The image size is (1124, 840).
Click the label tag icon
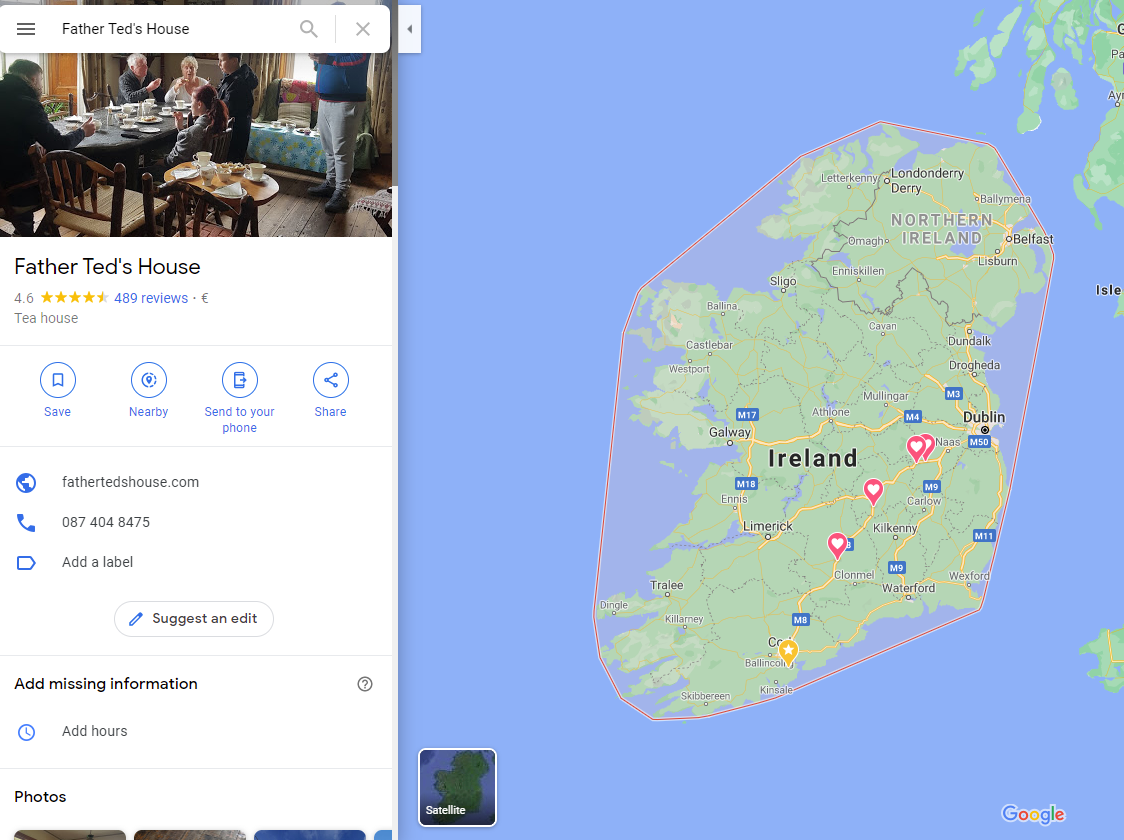click(x=26, y=563)
